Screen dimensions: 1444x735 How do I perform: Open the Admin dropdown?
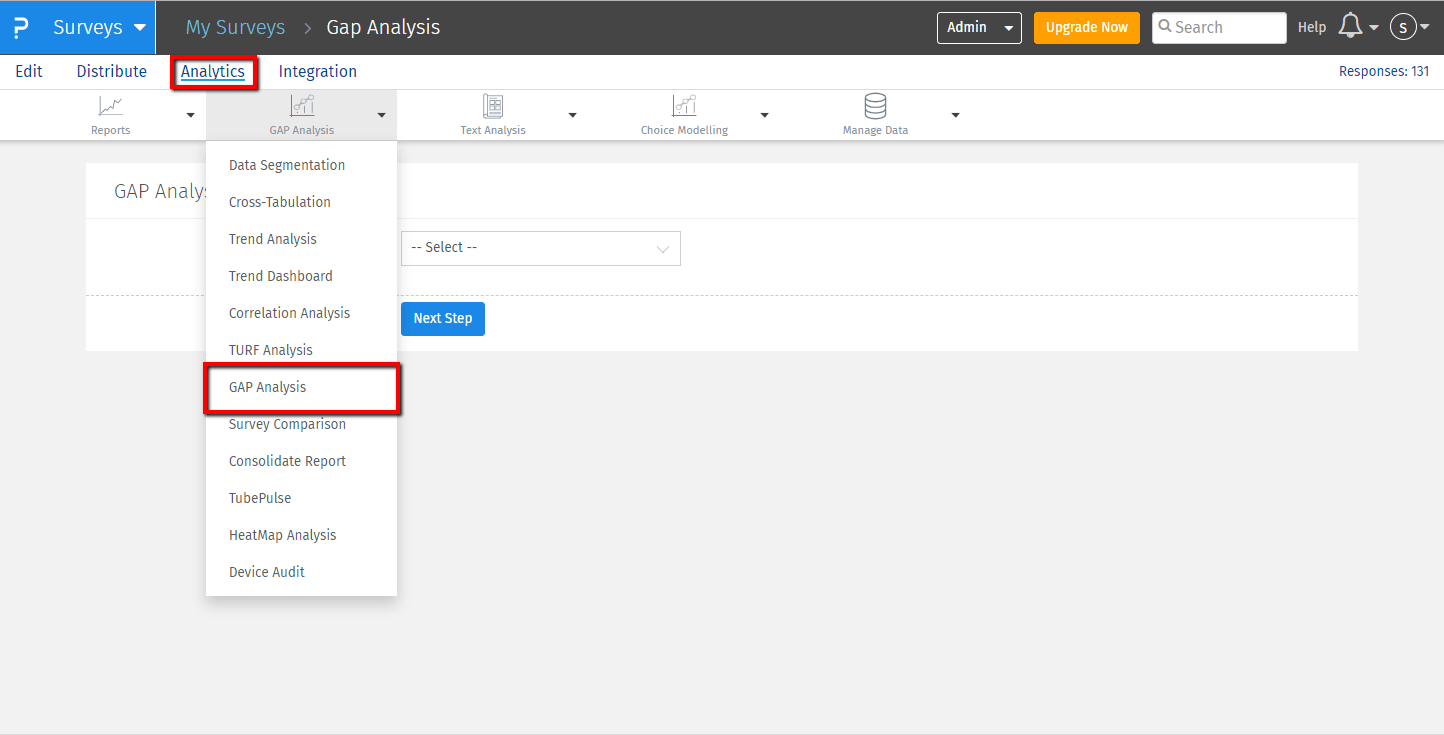pyautogui.click(x=978, y=28)
